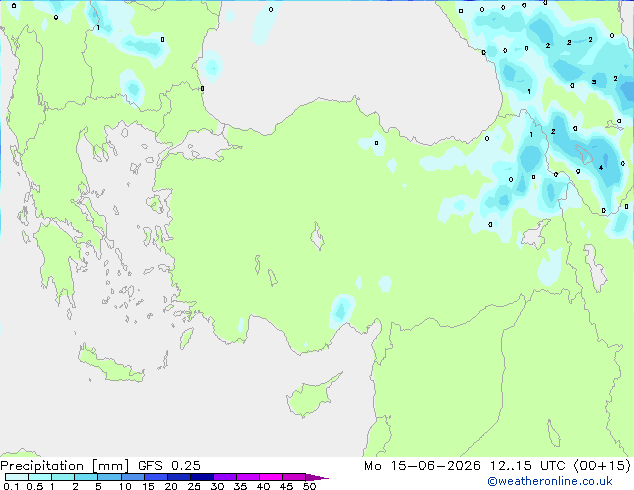Click the 0.5–1 mm legend color swatch

[40, 477]
